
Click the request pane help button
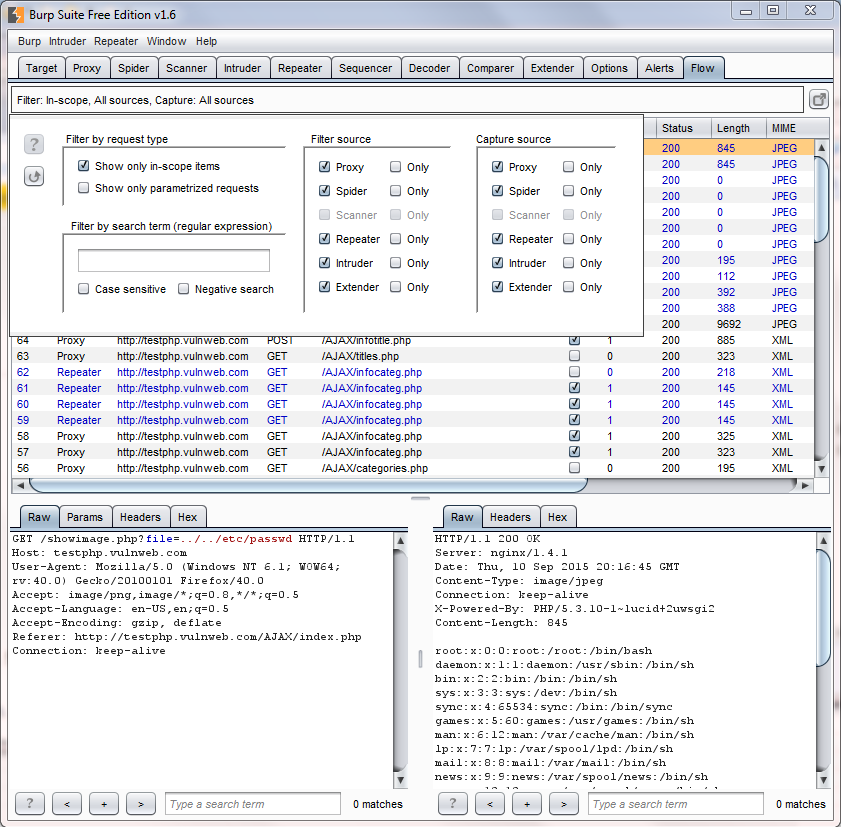pyautogui.click(x=29, y=803)
